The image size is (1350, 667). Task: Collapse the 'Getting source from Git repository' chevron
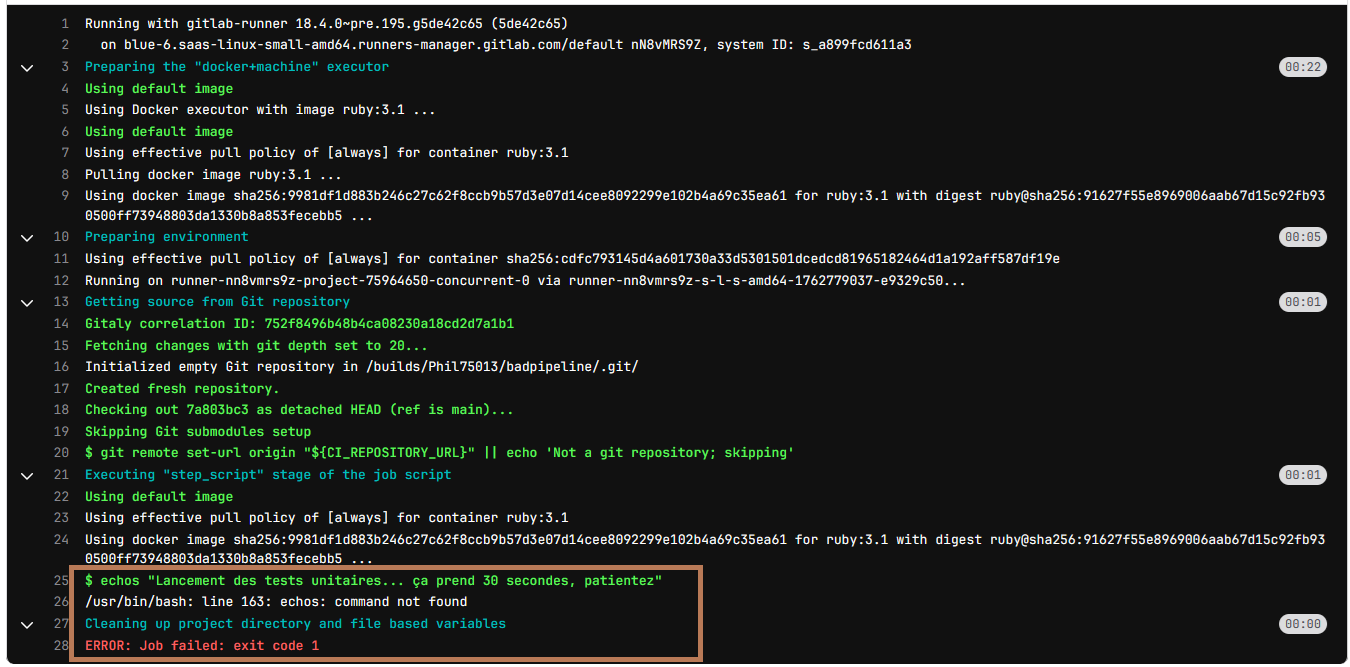click(27, 302)
